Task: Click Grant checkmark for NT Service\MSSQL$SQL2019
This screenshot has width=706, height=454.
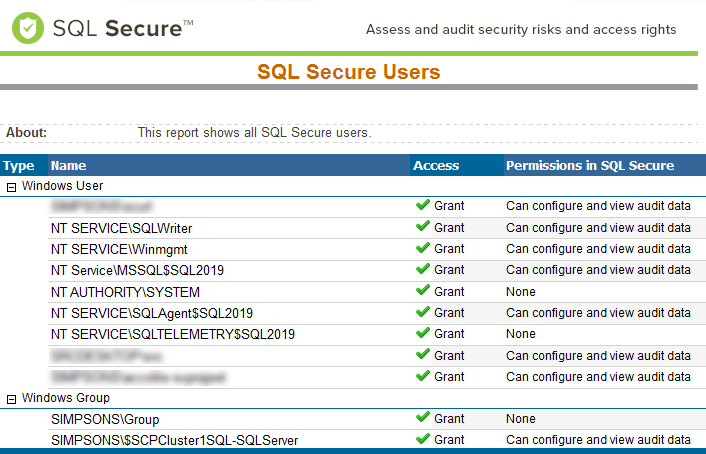Action: [423, 269]
